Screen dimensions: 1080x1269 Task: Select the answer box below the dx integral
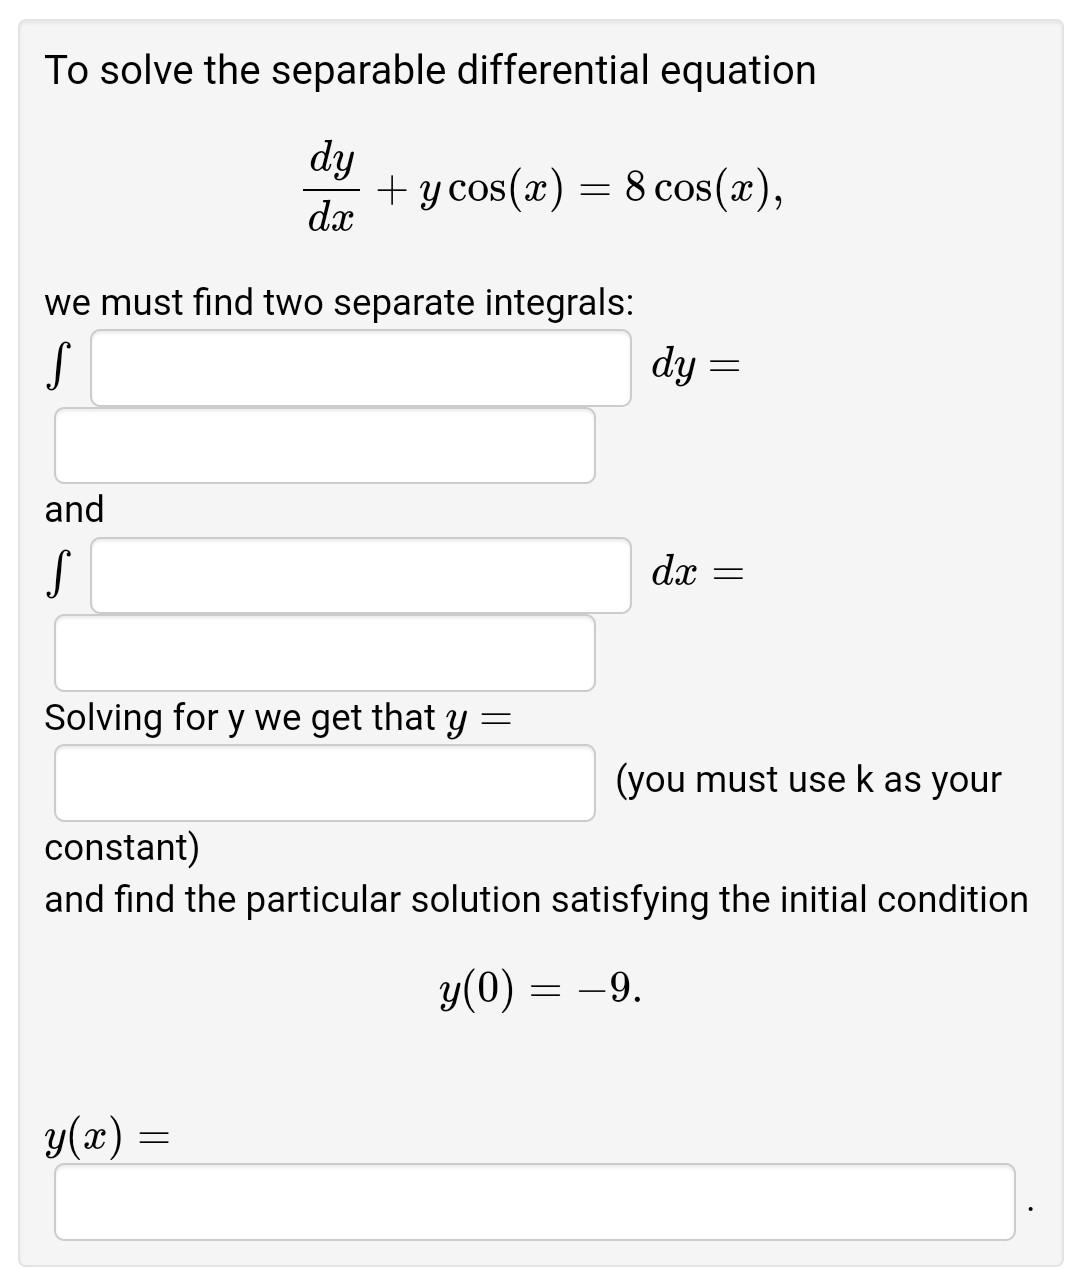[x=323, y=653]
